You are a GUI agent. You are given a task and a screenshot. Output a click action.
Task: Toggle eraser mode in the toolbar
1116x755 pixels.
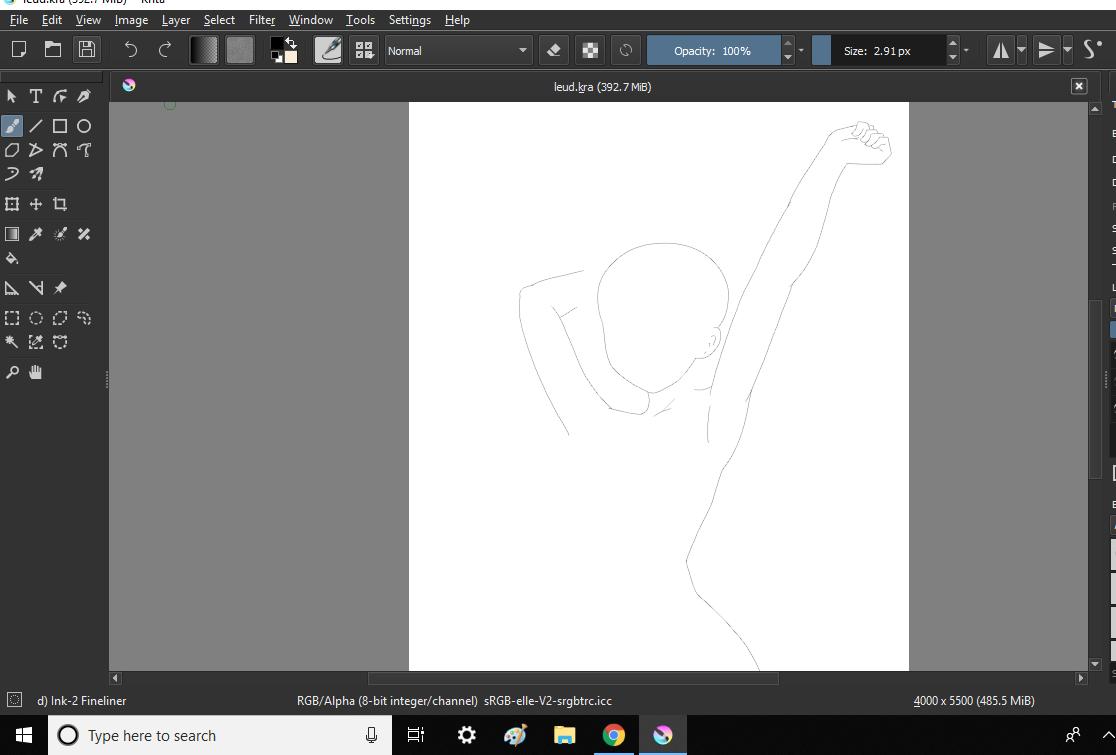click(553, 50)
